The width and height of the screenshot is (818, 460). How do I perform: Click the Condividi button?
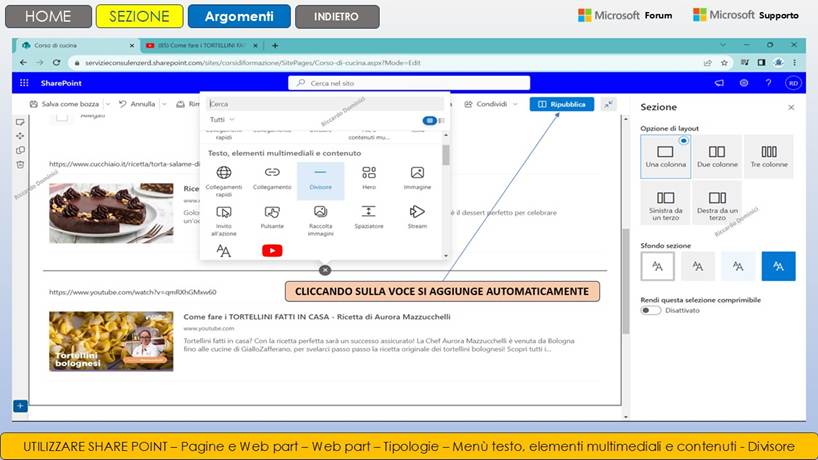click(486, 104)
